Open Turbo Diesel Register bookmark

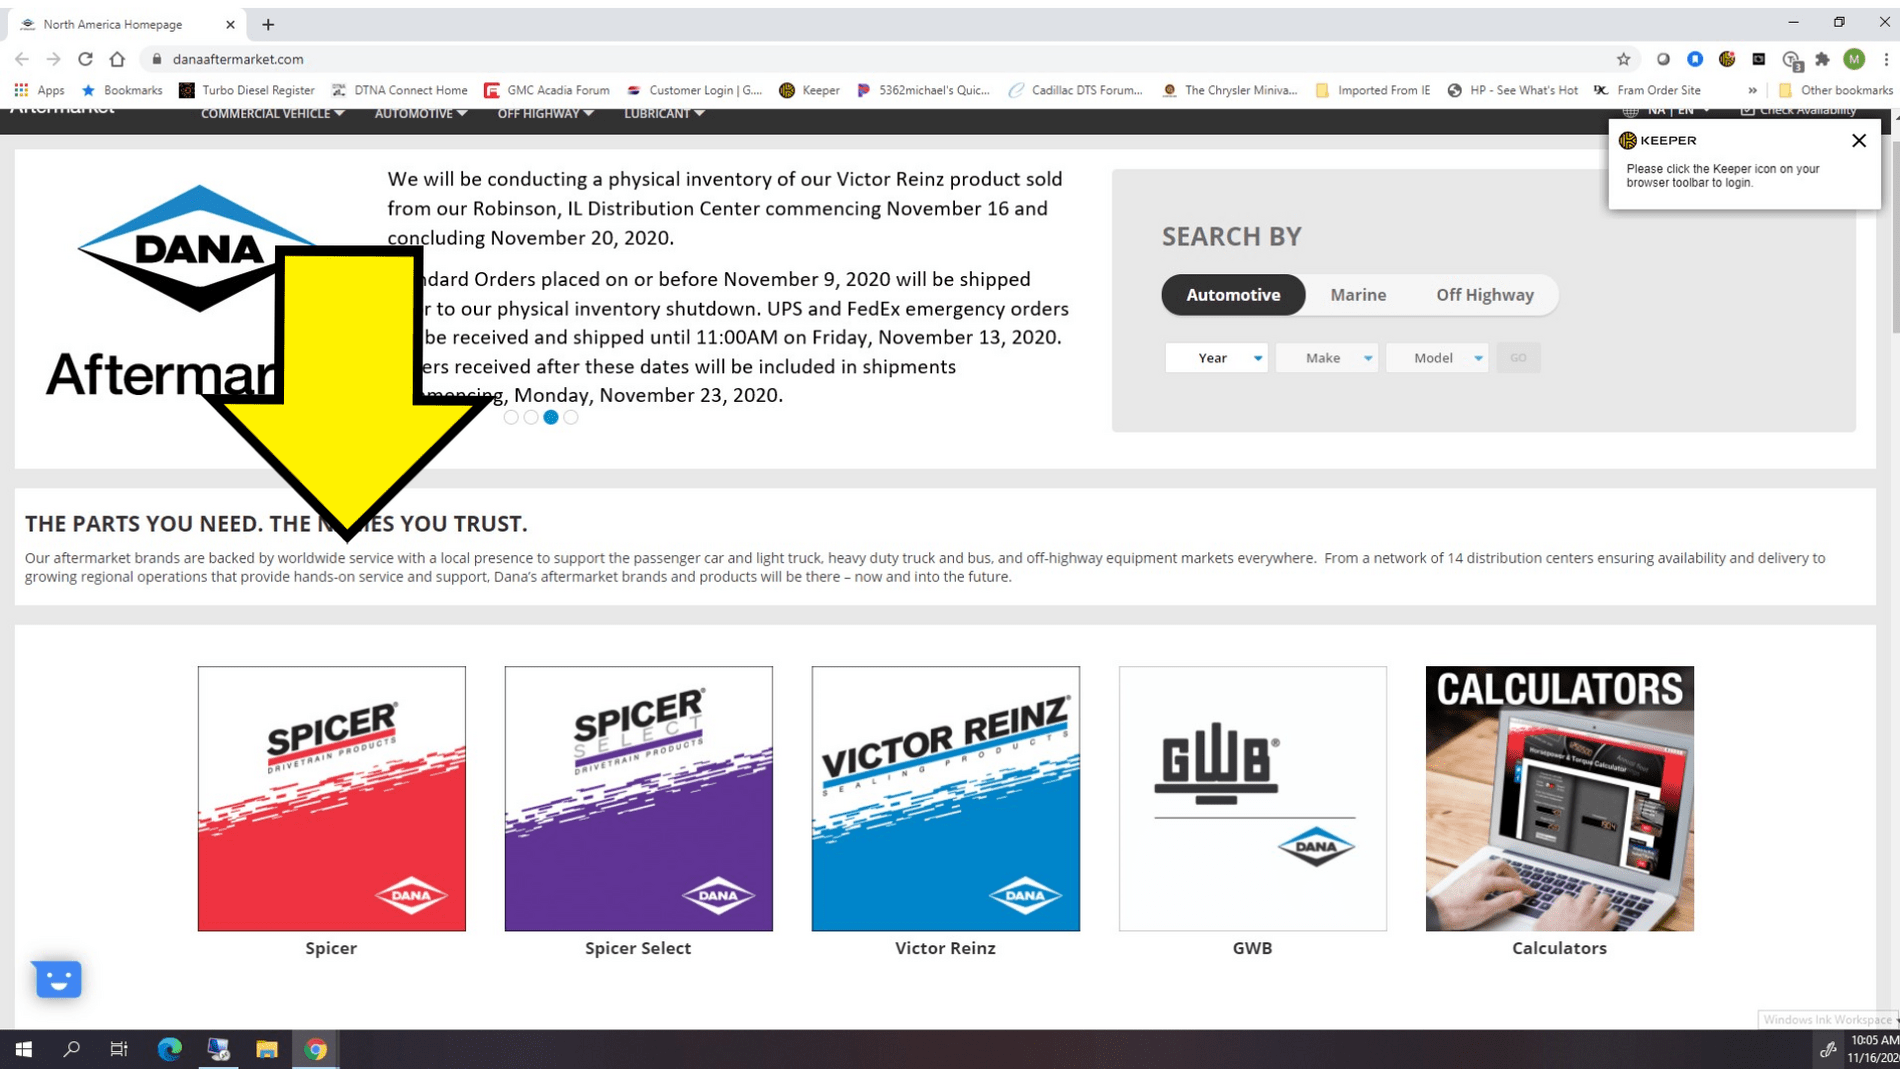(x=246, y=90)
